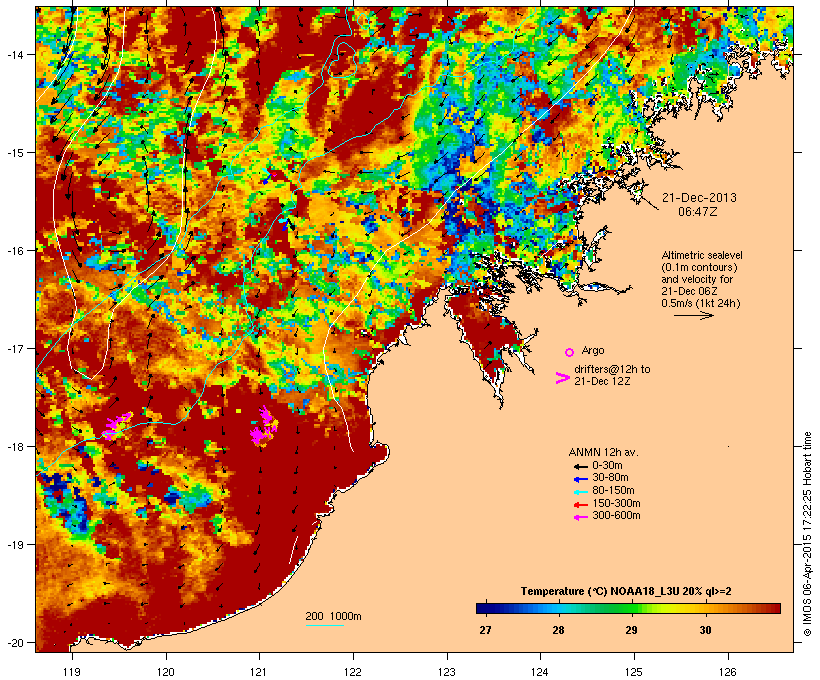Click latitude axis label -19
The image size is (820, 680).
coord(14,545)
